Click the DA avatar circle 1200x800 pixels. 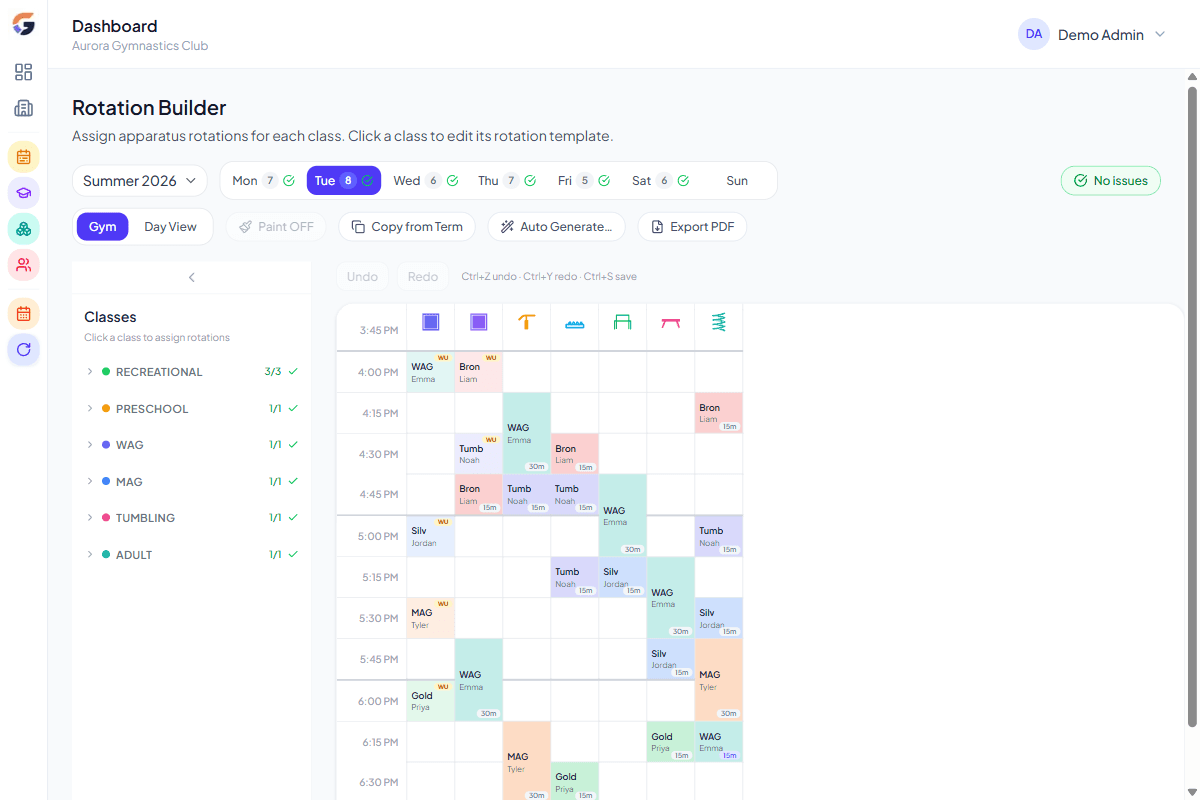coord(1034,34)
